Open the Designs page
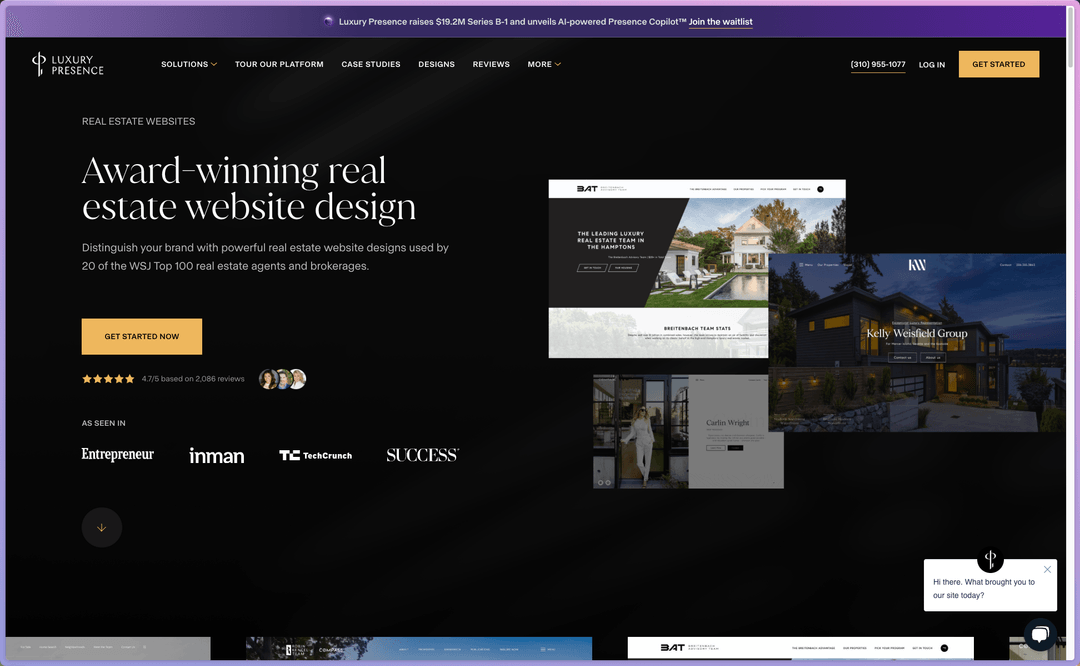The image size is (1080, 666). (436, 64)
